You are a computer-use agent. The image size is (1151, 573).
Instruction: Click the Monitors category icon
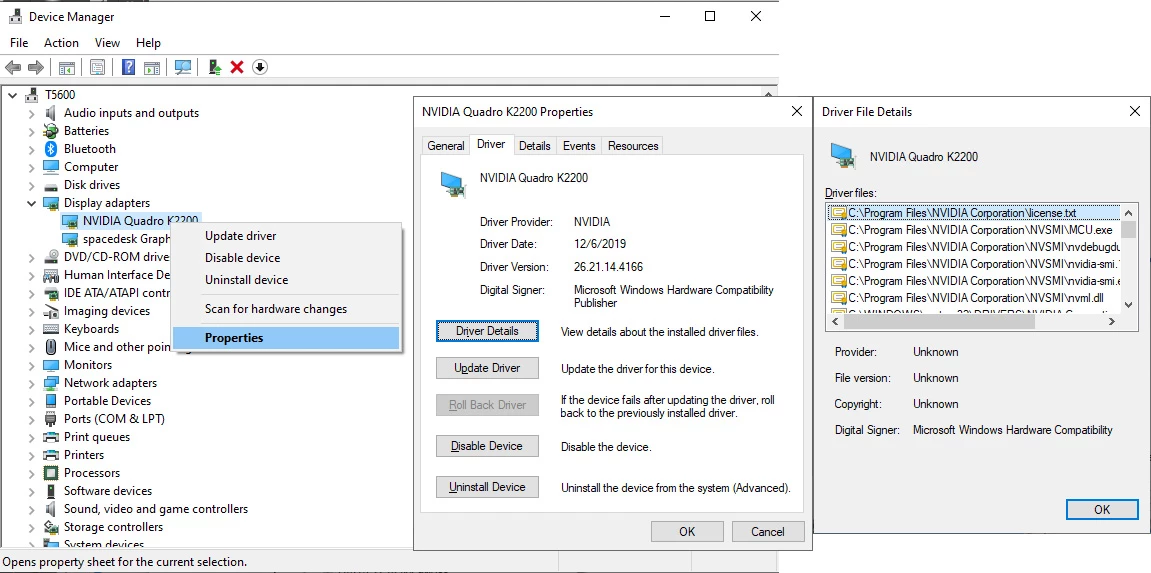click(51, 365)
